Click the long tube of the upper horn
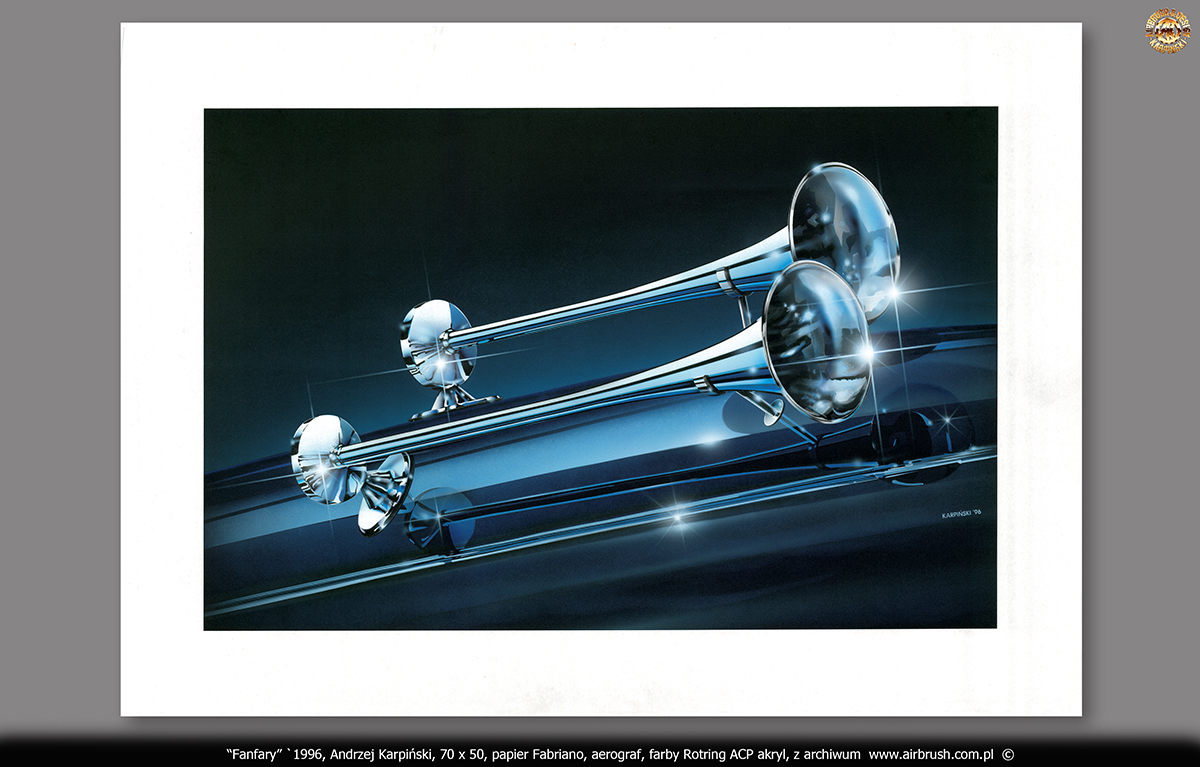This screenshot has width=1200, height=767. coord(620,290)
